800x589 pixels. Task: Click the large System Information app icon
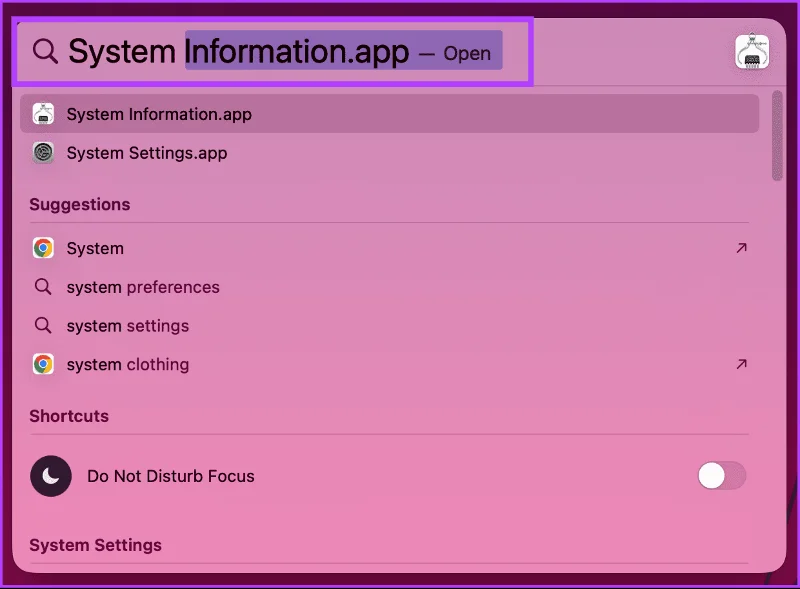(752, 52)
